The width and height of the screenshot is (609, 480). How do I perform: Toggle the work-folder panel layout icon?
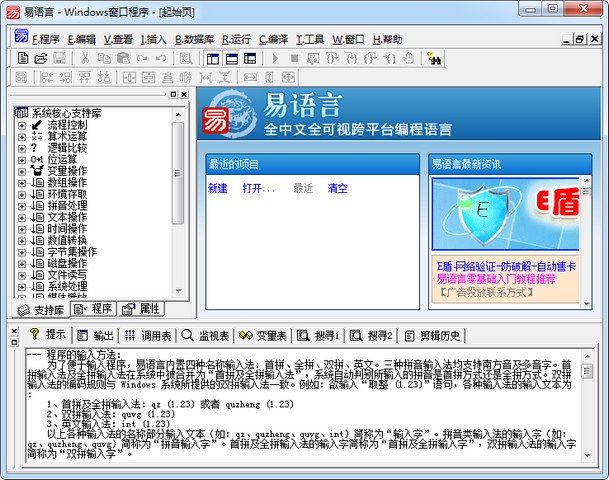(x=213, y=59)
